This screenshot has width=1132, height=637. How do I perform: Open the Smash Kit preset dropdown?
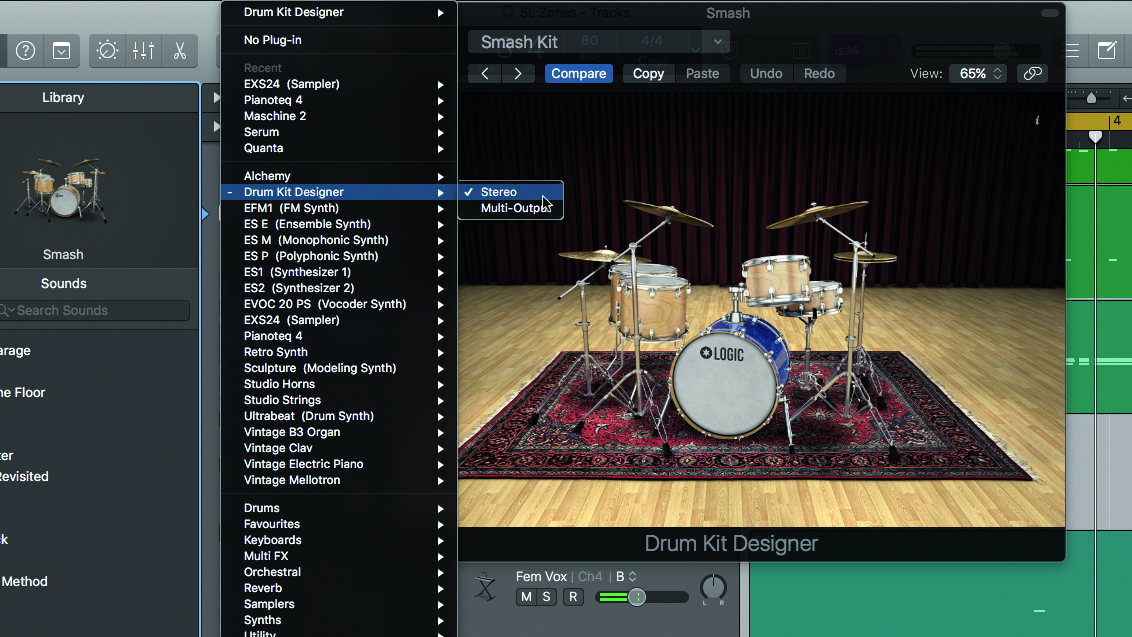[x=598, y=42]
